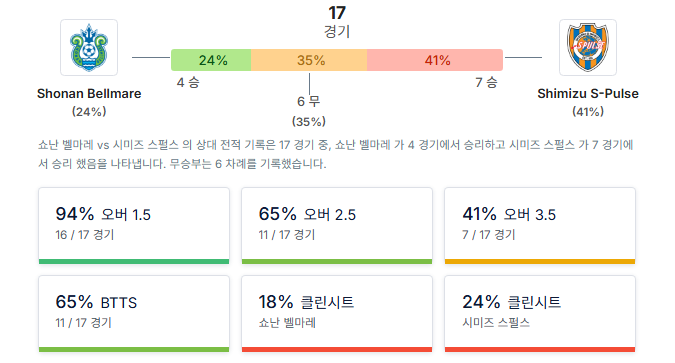Click the head-to-head summary paragraph text

[x=336, y=154]
